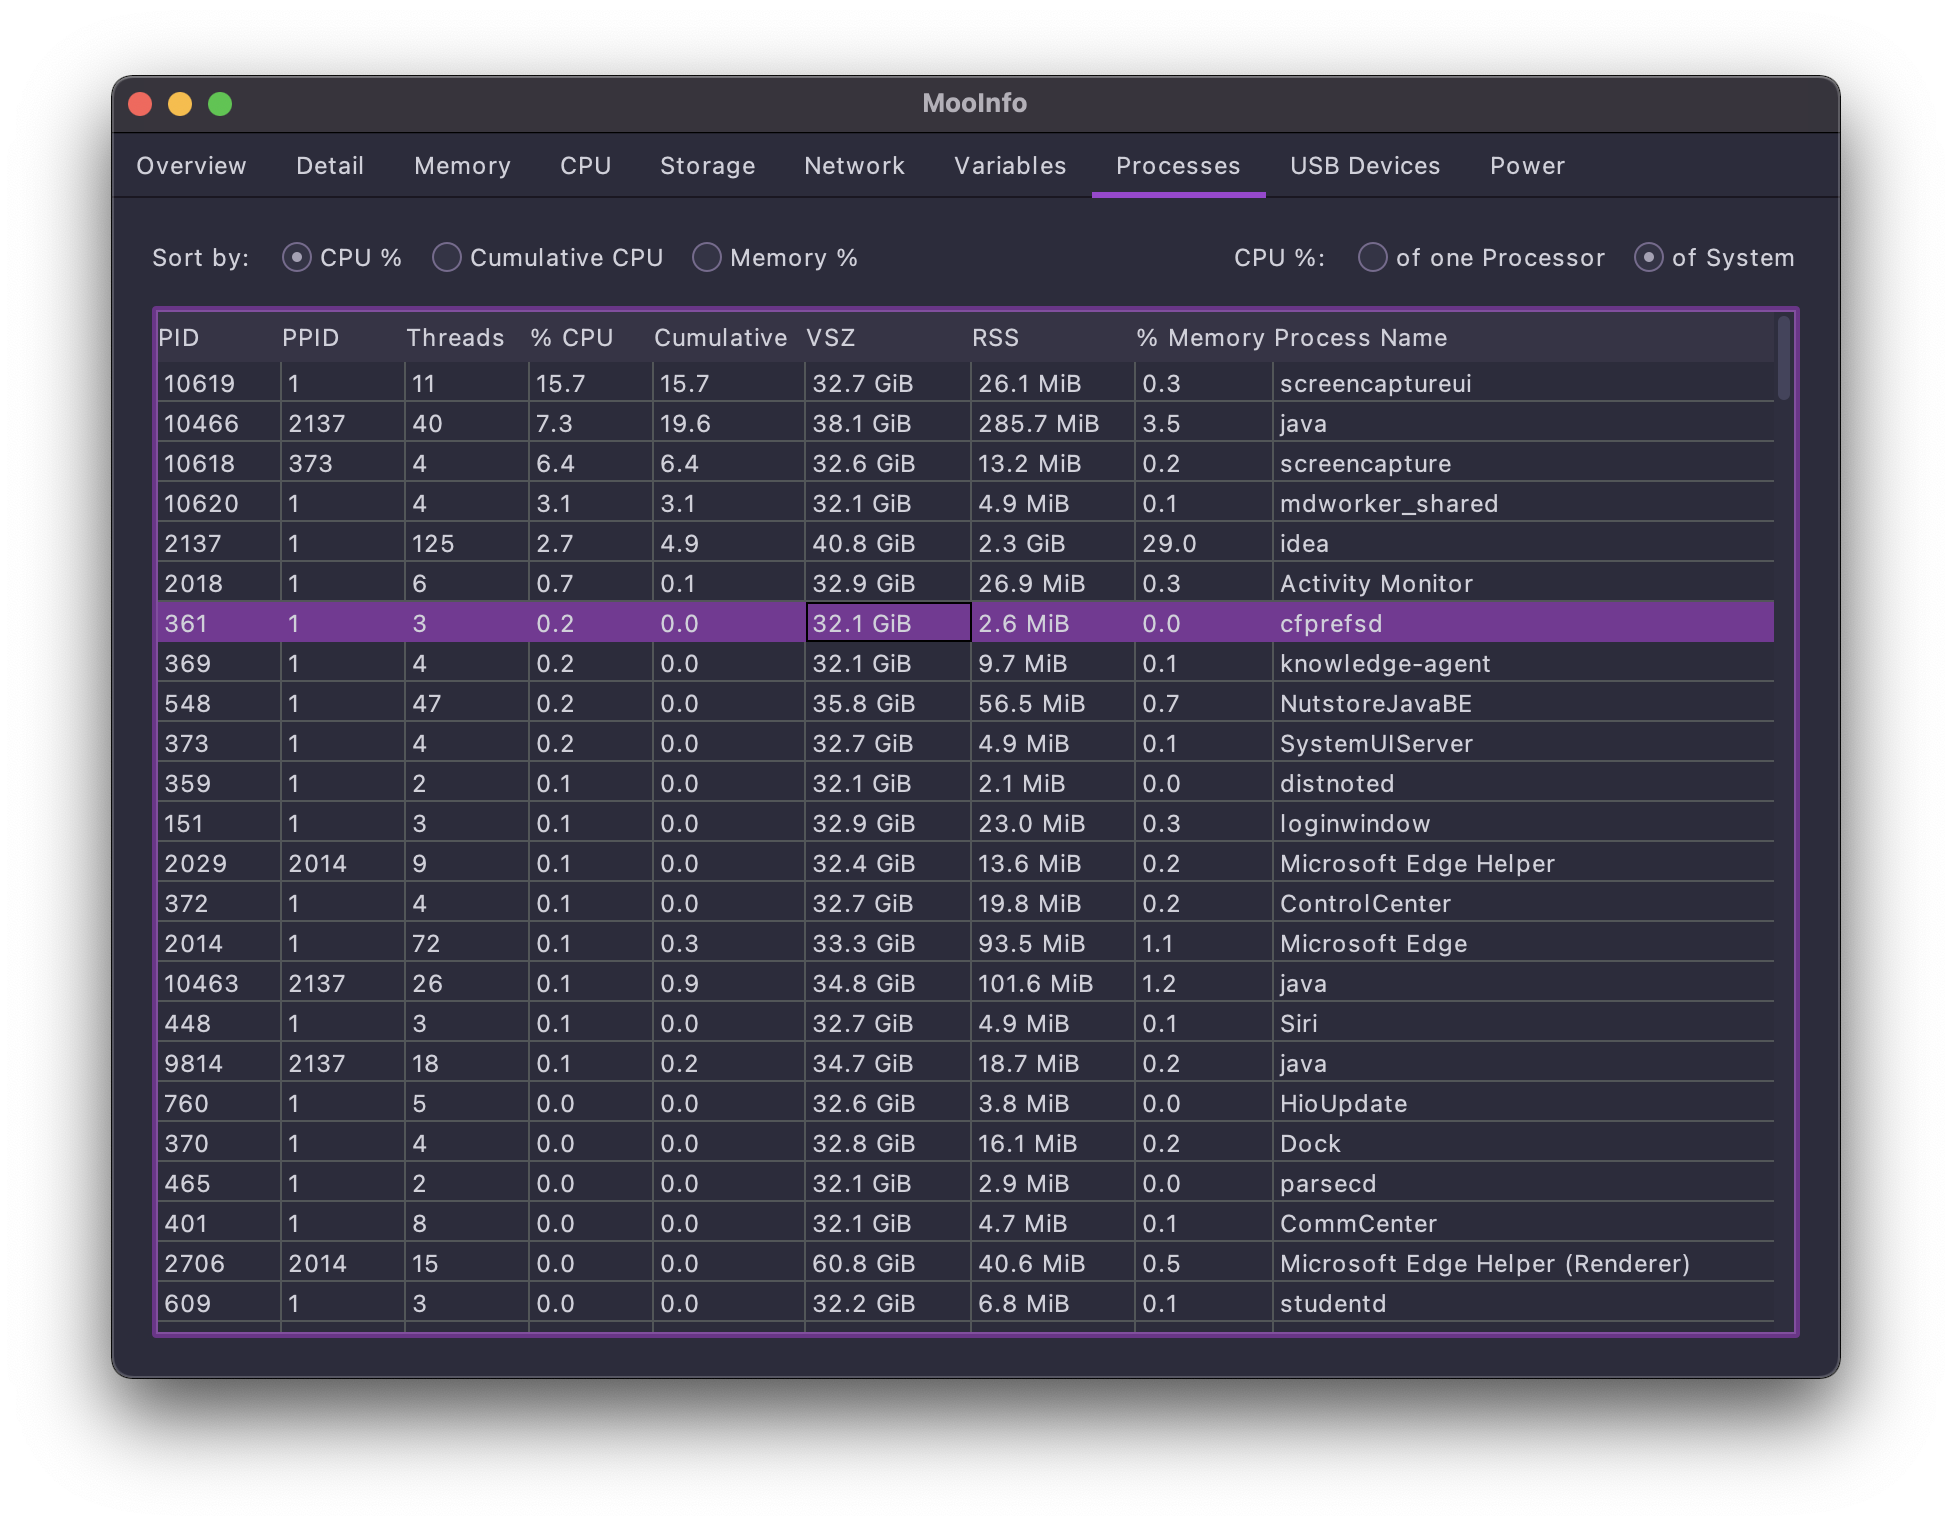The width and height of the screenshot is (1952, 1526).
Task: Click the Process Name column header
Action: [1360, 338]
